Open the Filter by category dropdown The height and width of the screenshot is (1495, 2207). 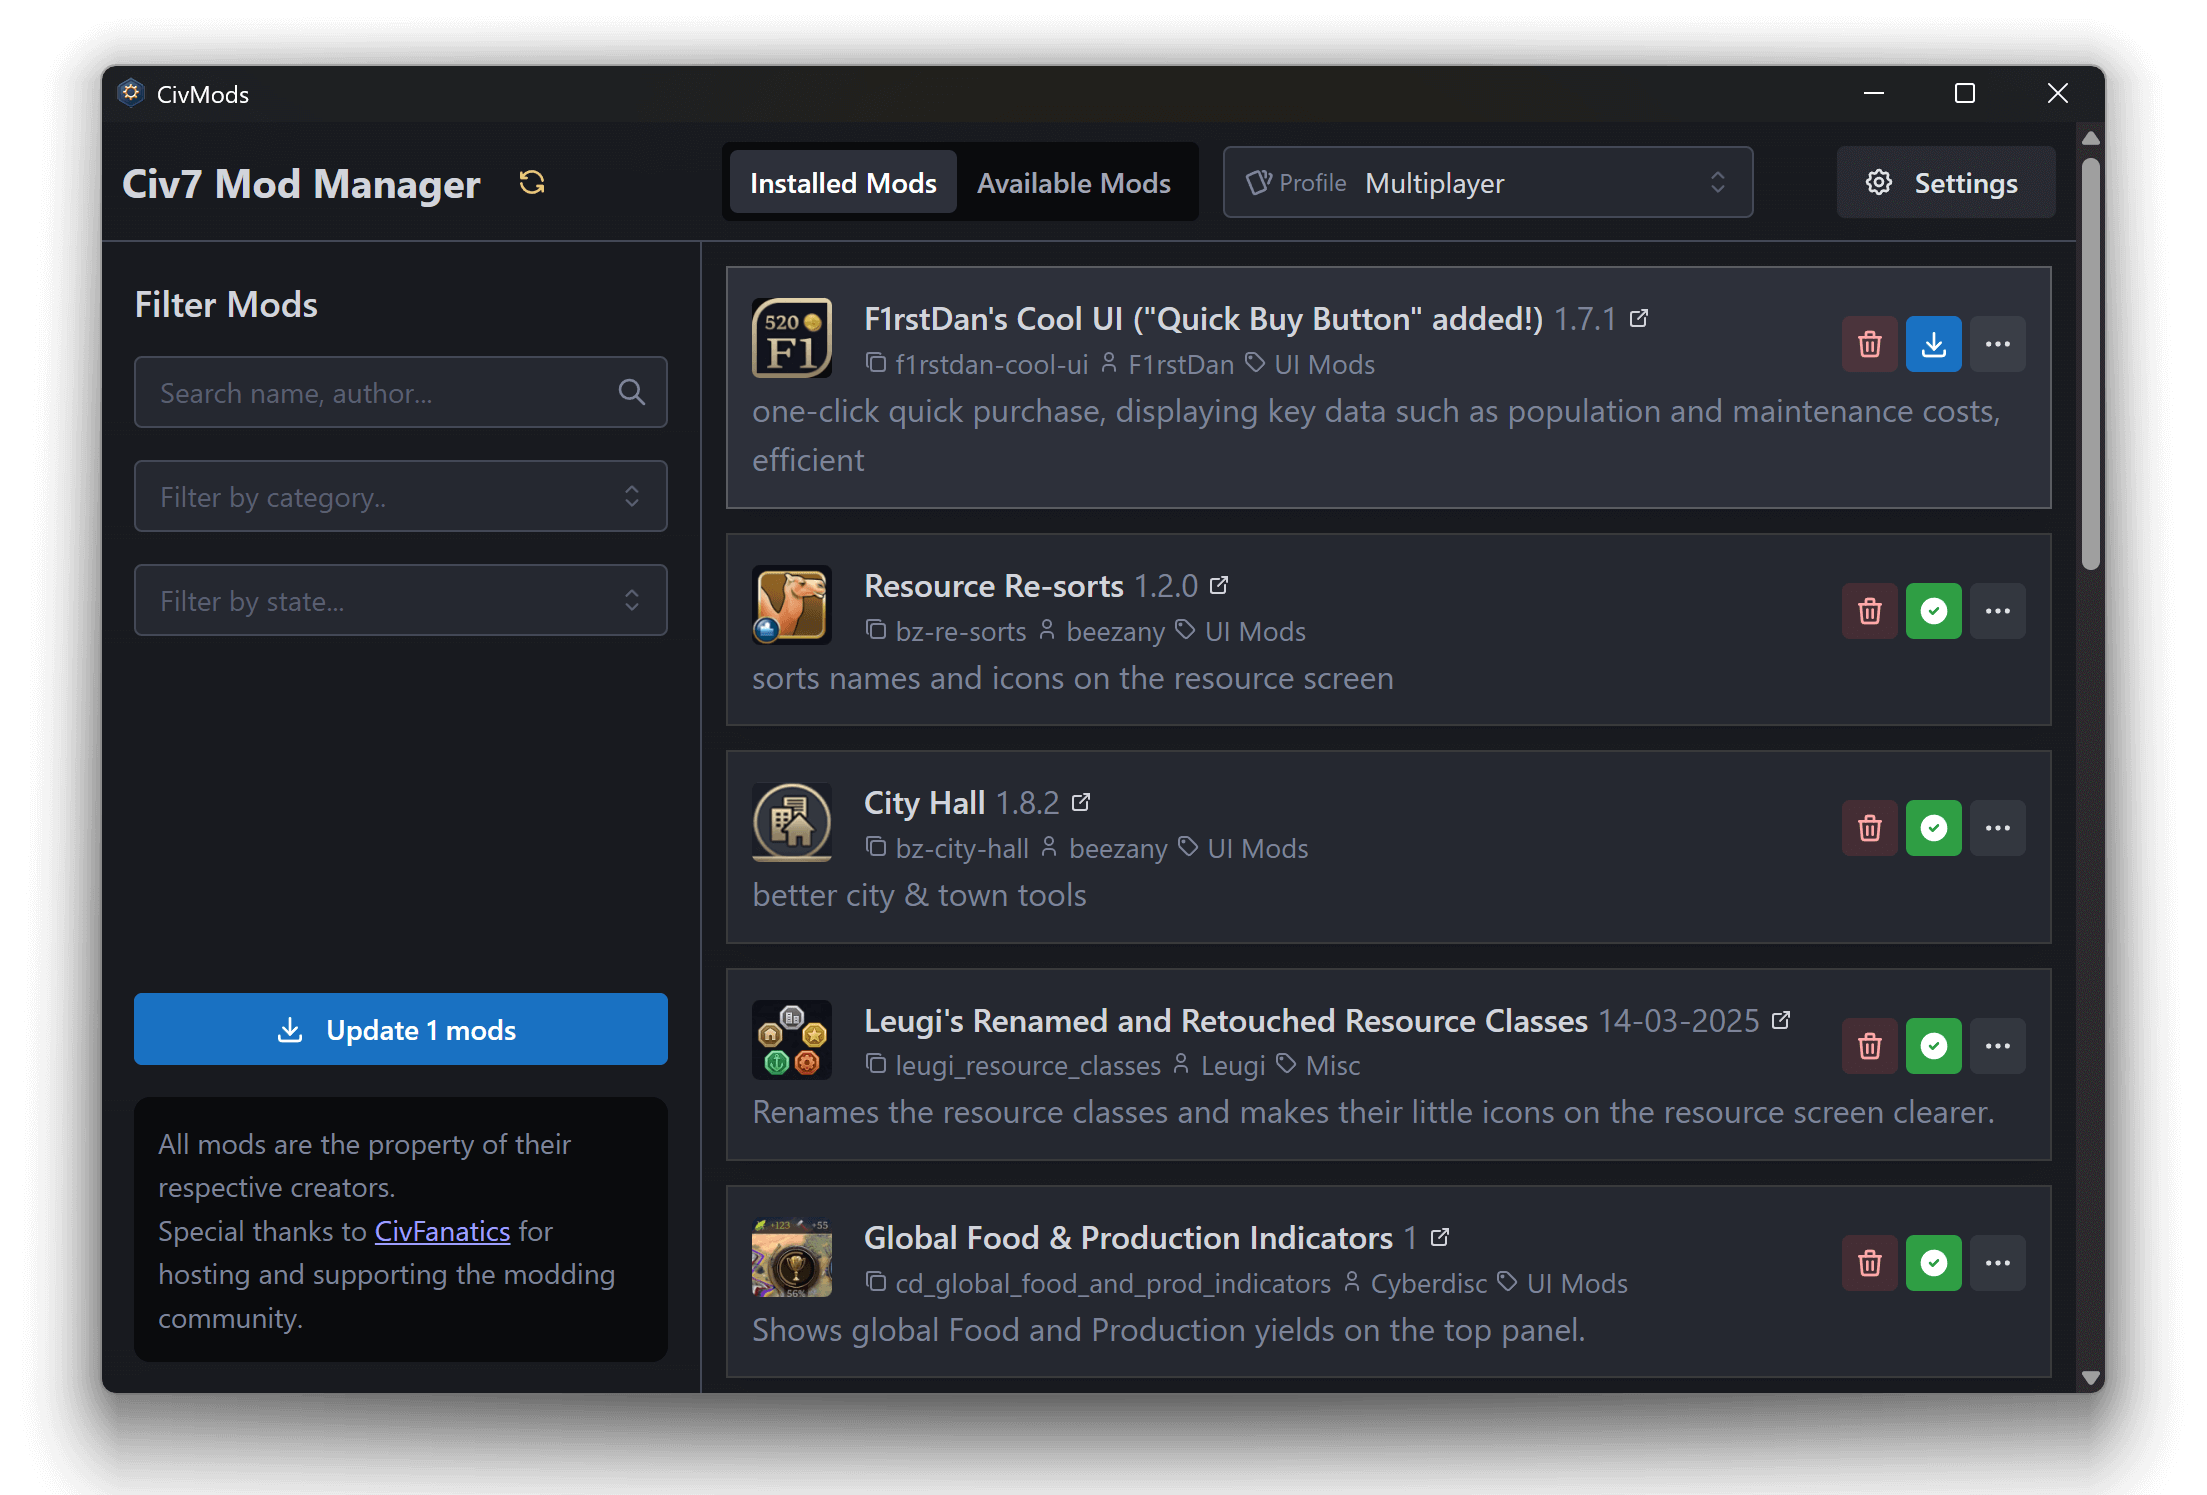400,496
